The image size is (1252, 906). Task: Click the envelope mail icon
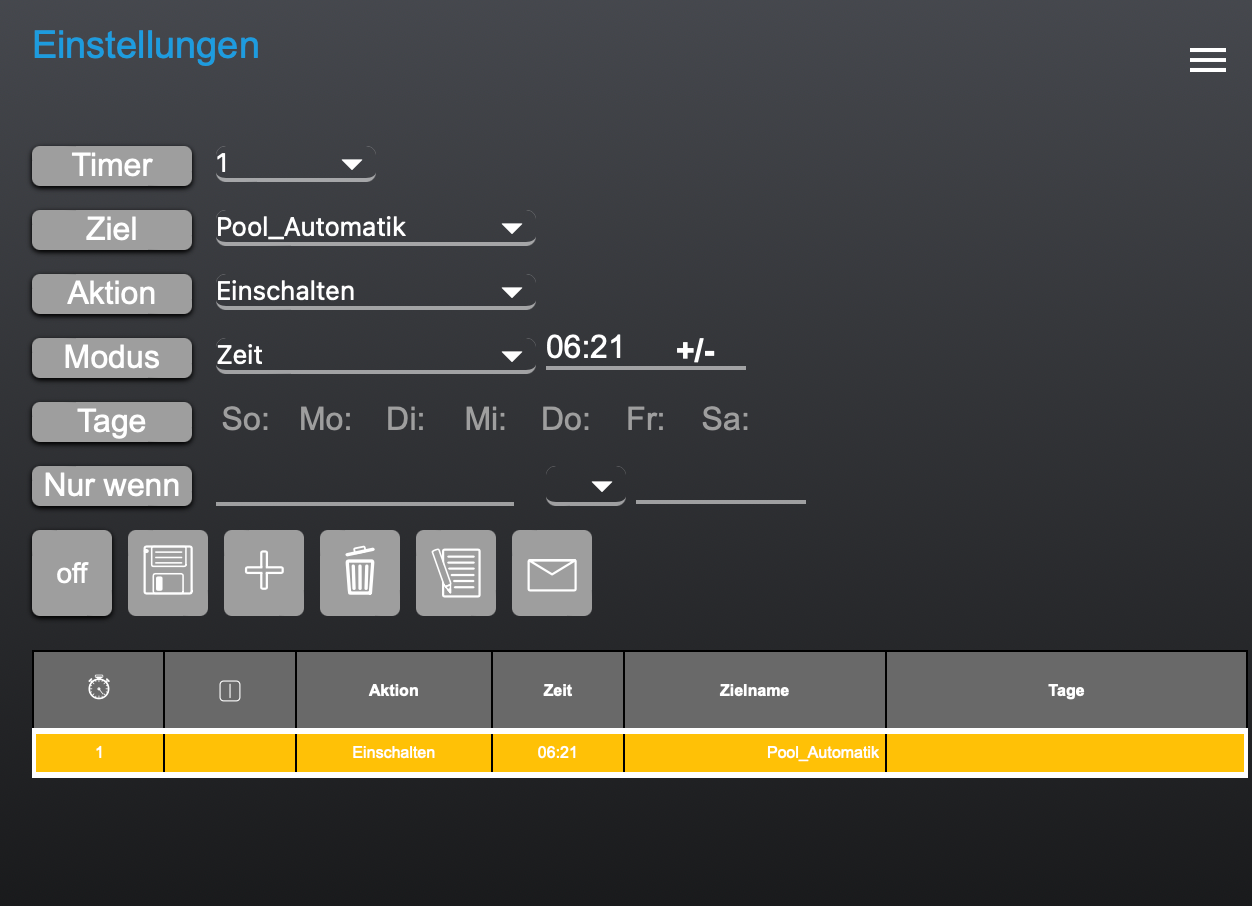pyautogui.click(x=552, y=573)
